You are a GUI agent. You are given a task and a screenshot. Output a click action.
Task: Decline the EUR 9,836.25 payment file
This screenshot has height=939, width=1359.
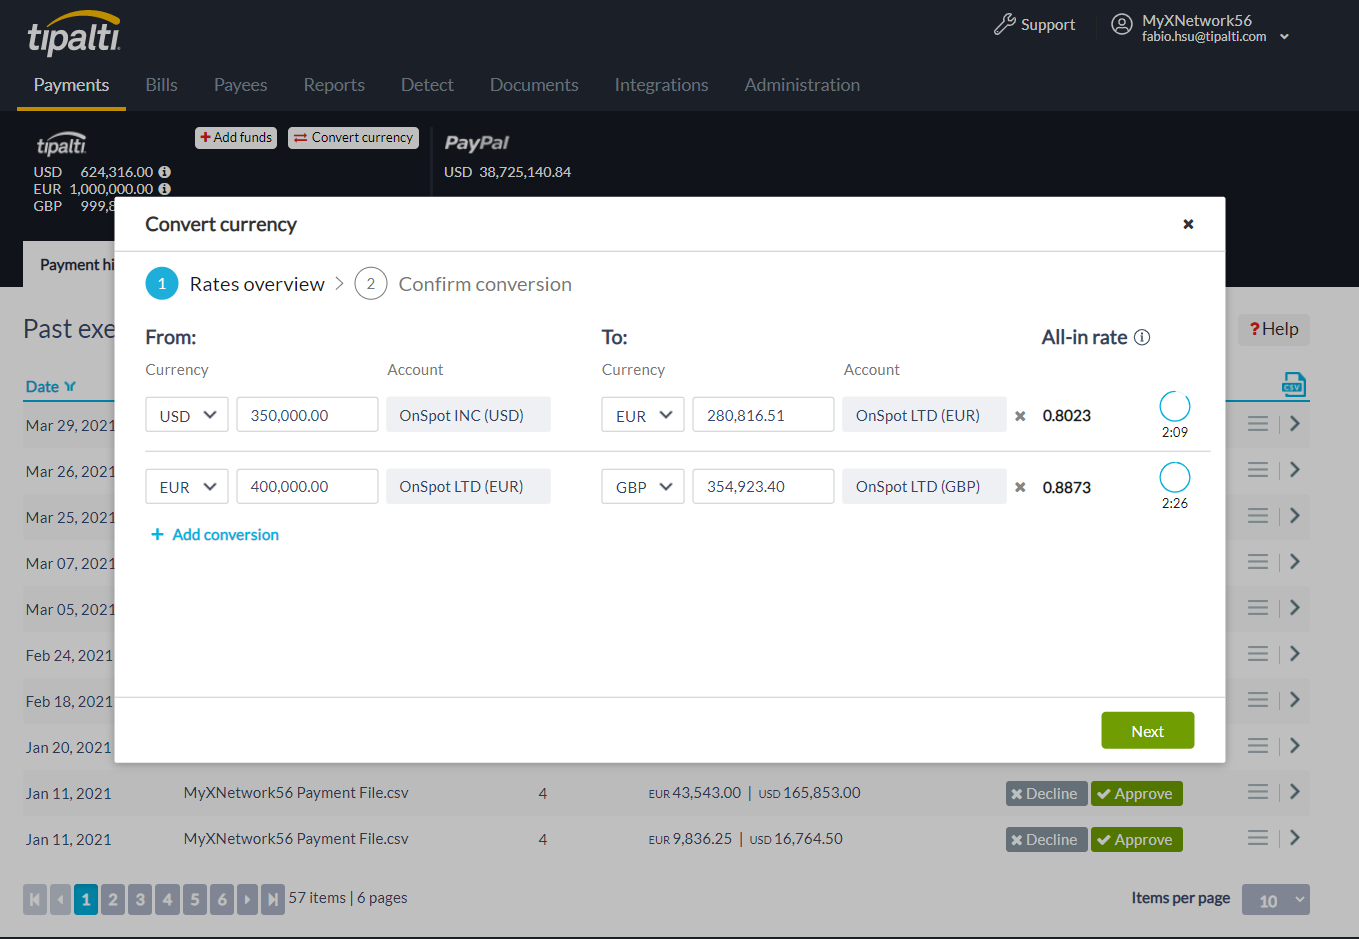1046,840
